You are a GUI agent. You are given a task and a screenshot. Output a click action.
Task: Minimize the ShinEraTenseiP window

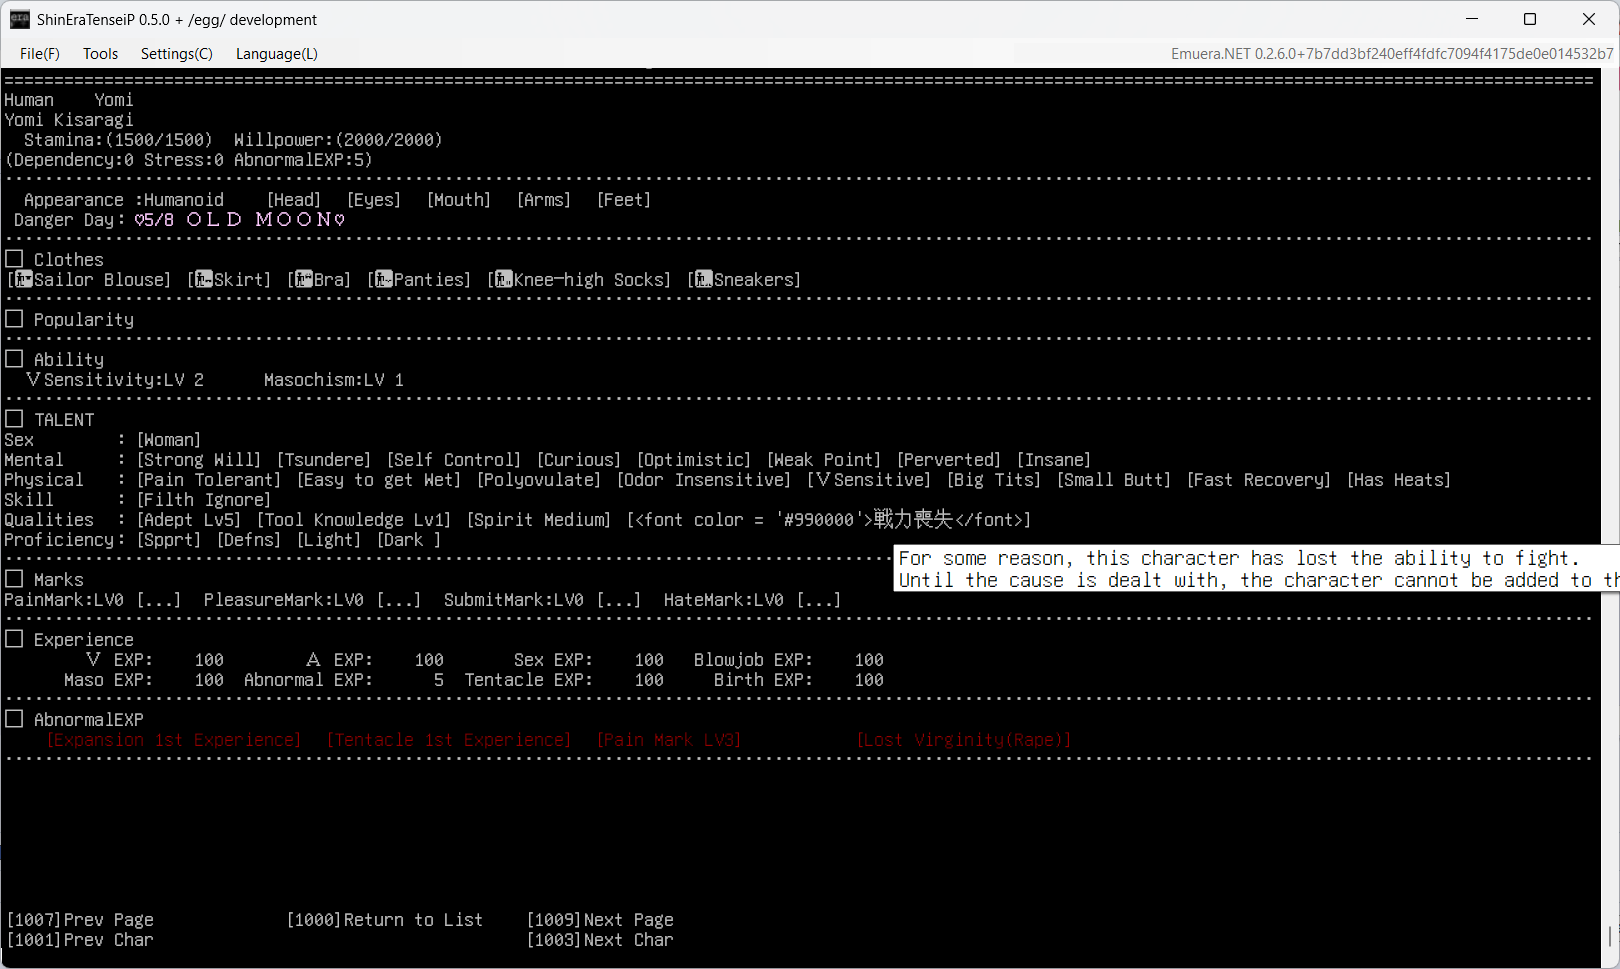click(x=1472, y=19)
